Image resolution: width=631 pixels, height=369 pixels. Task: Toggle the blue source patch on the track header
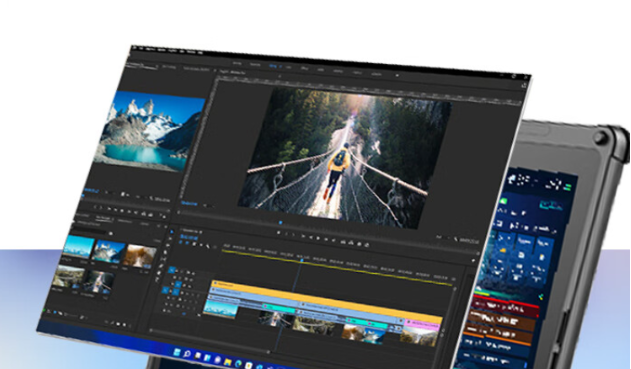165,290
